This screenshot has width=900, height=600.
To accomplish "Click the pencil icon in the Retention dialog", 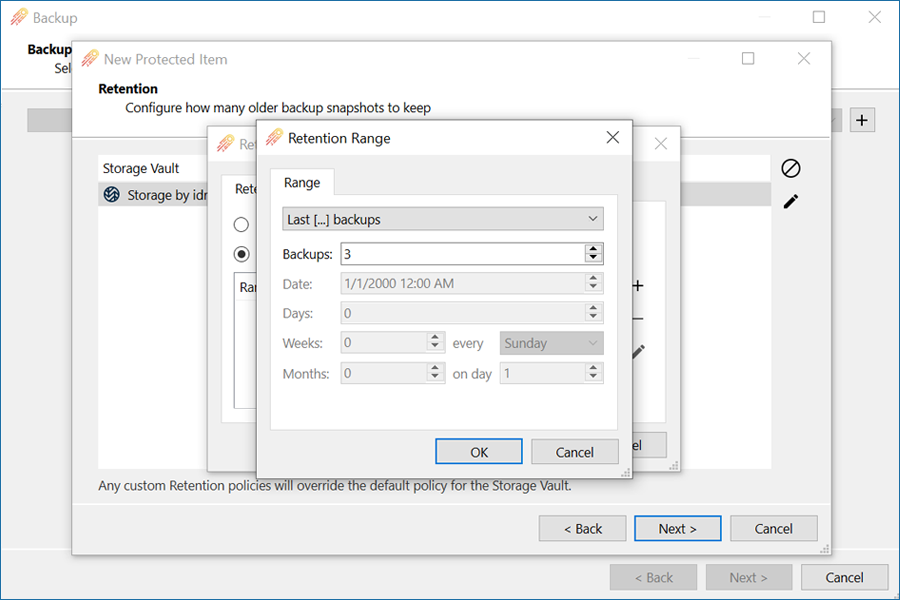I will 638,351.
